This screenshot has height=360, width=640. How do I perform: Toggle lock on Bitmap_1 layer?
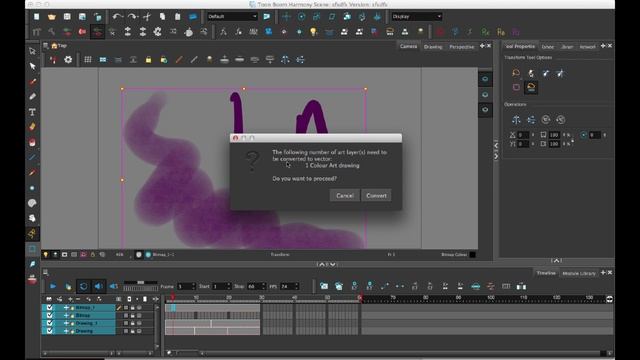click(x=132, y=307)
